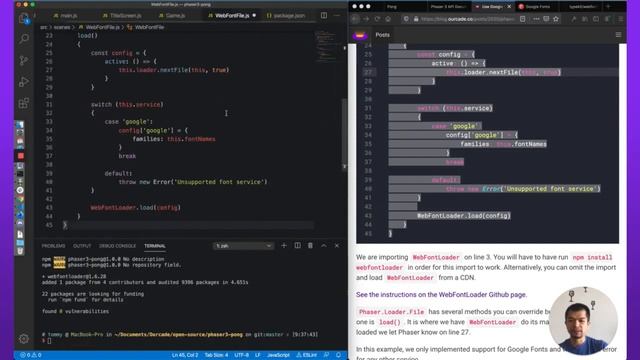Select the terminal shell dropdown (zsh)
The width and height of the screenshot is (640, 360).
tap(243, 246)
